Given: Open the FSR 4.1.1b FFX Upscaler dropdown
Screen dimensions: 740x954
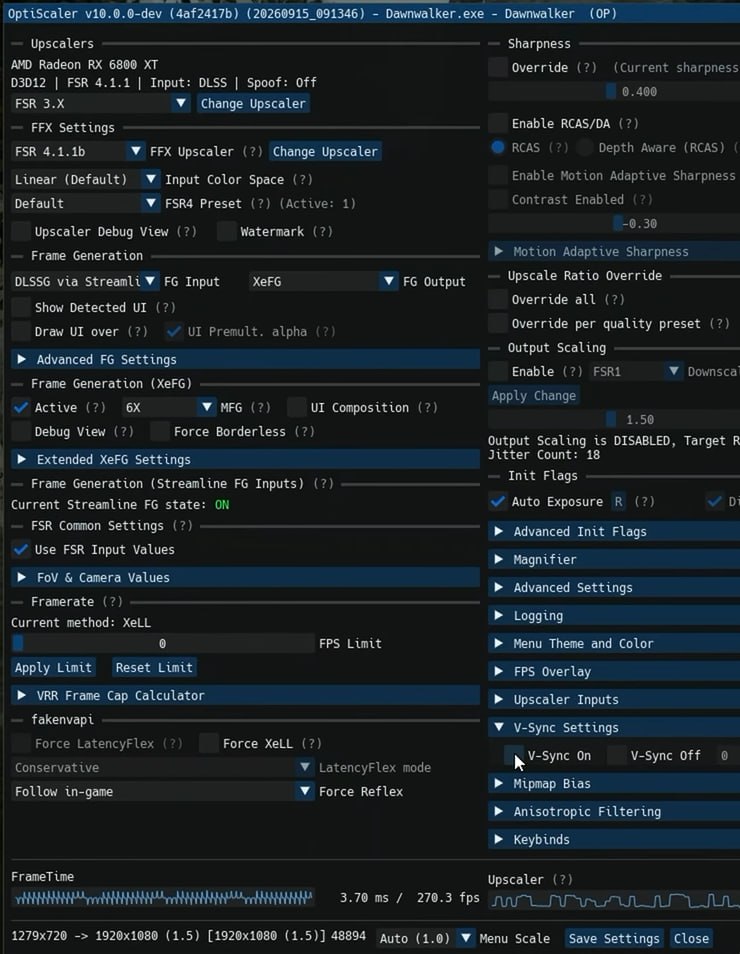Looking at the screenshot, I should click(x=78, y=151).
